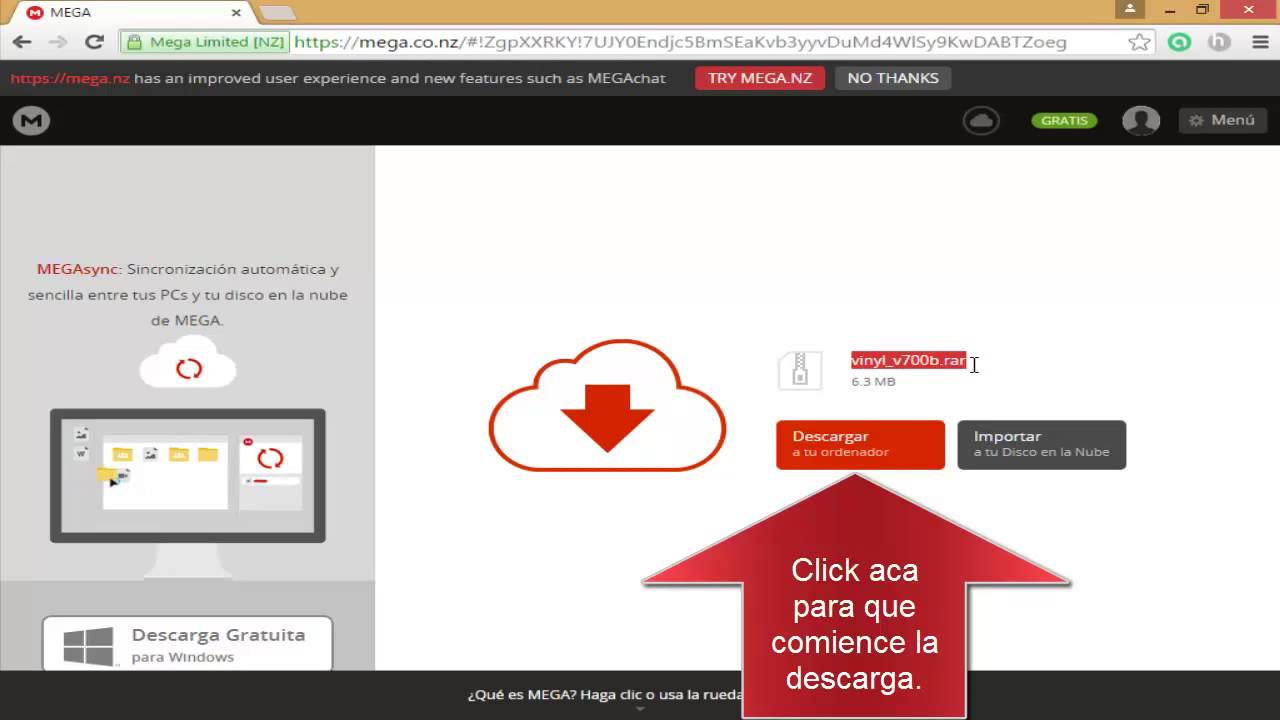Click the ¿Qué es MEGA? bottom bar
Viewport: 1280px width, 720px height.
[x=604, y=694]
